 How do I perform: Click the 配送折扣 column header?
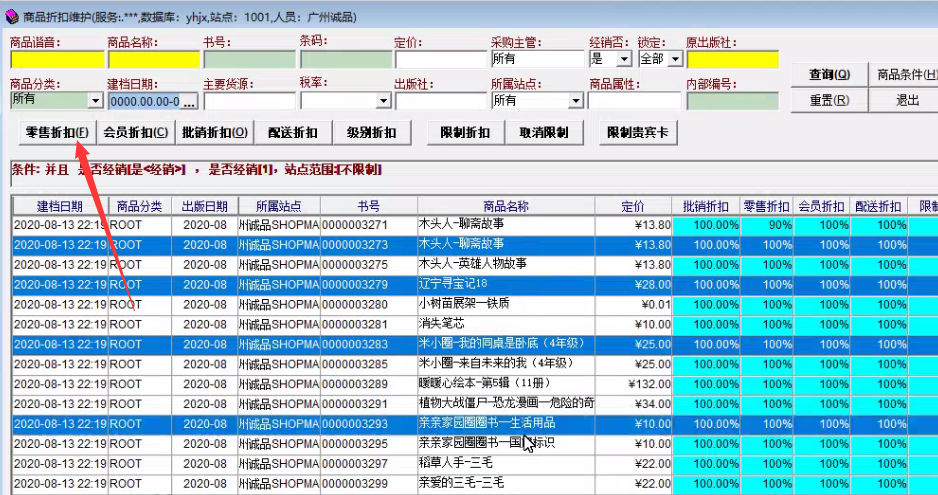point(878,206)
